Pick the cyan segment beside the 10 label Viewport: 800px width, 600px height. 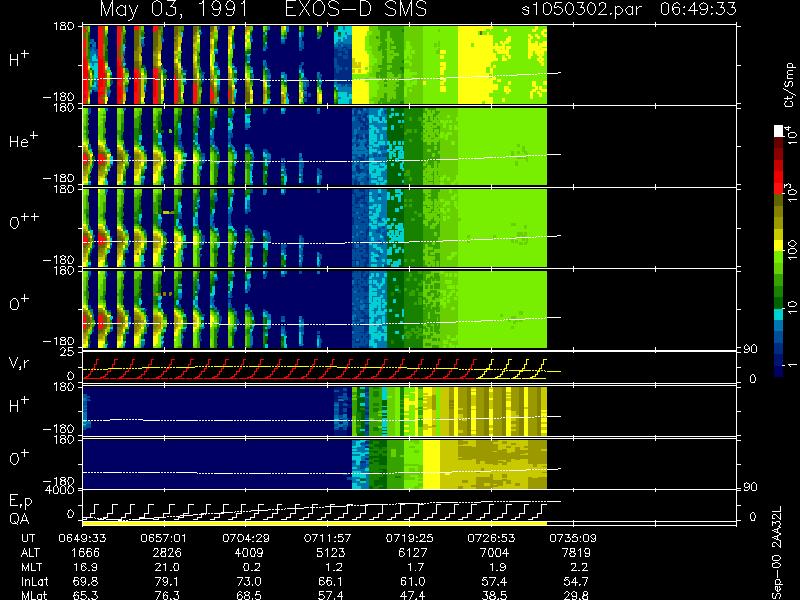(x=779, y=314)
